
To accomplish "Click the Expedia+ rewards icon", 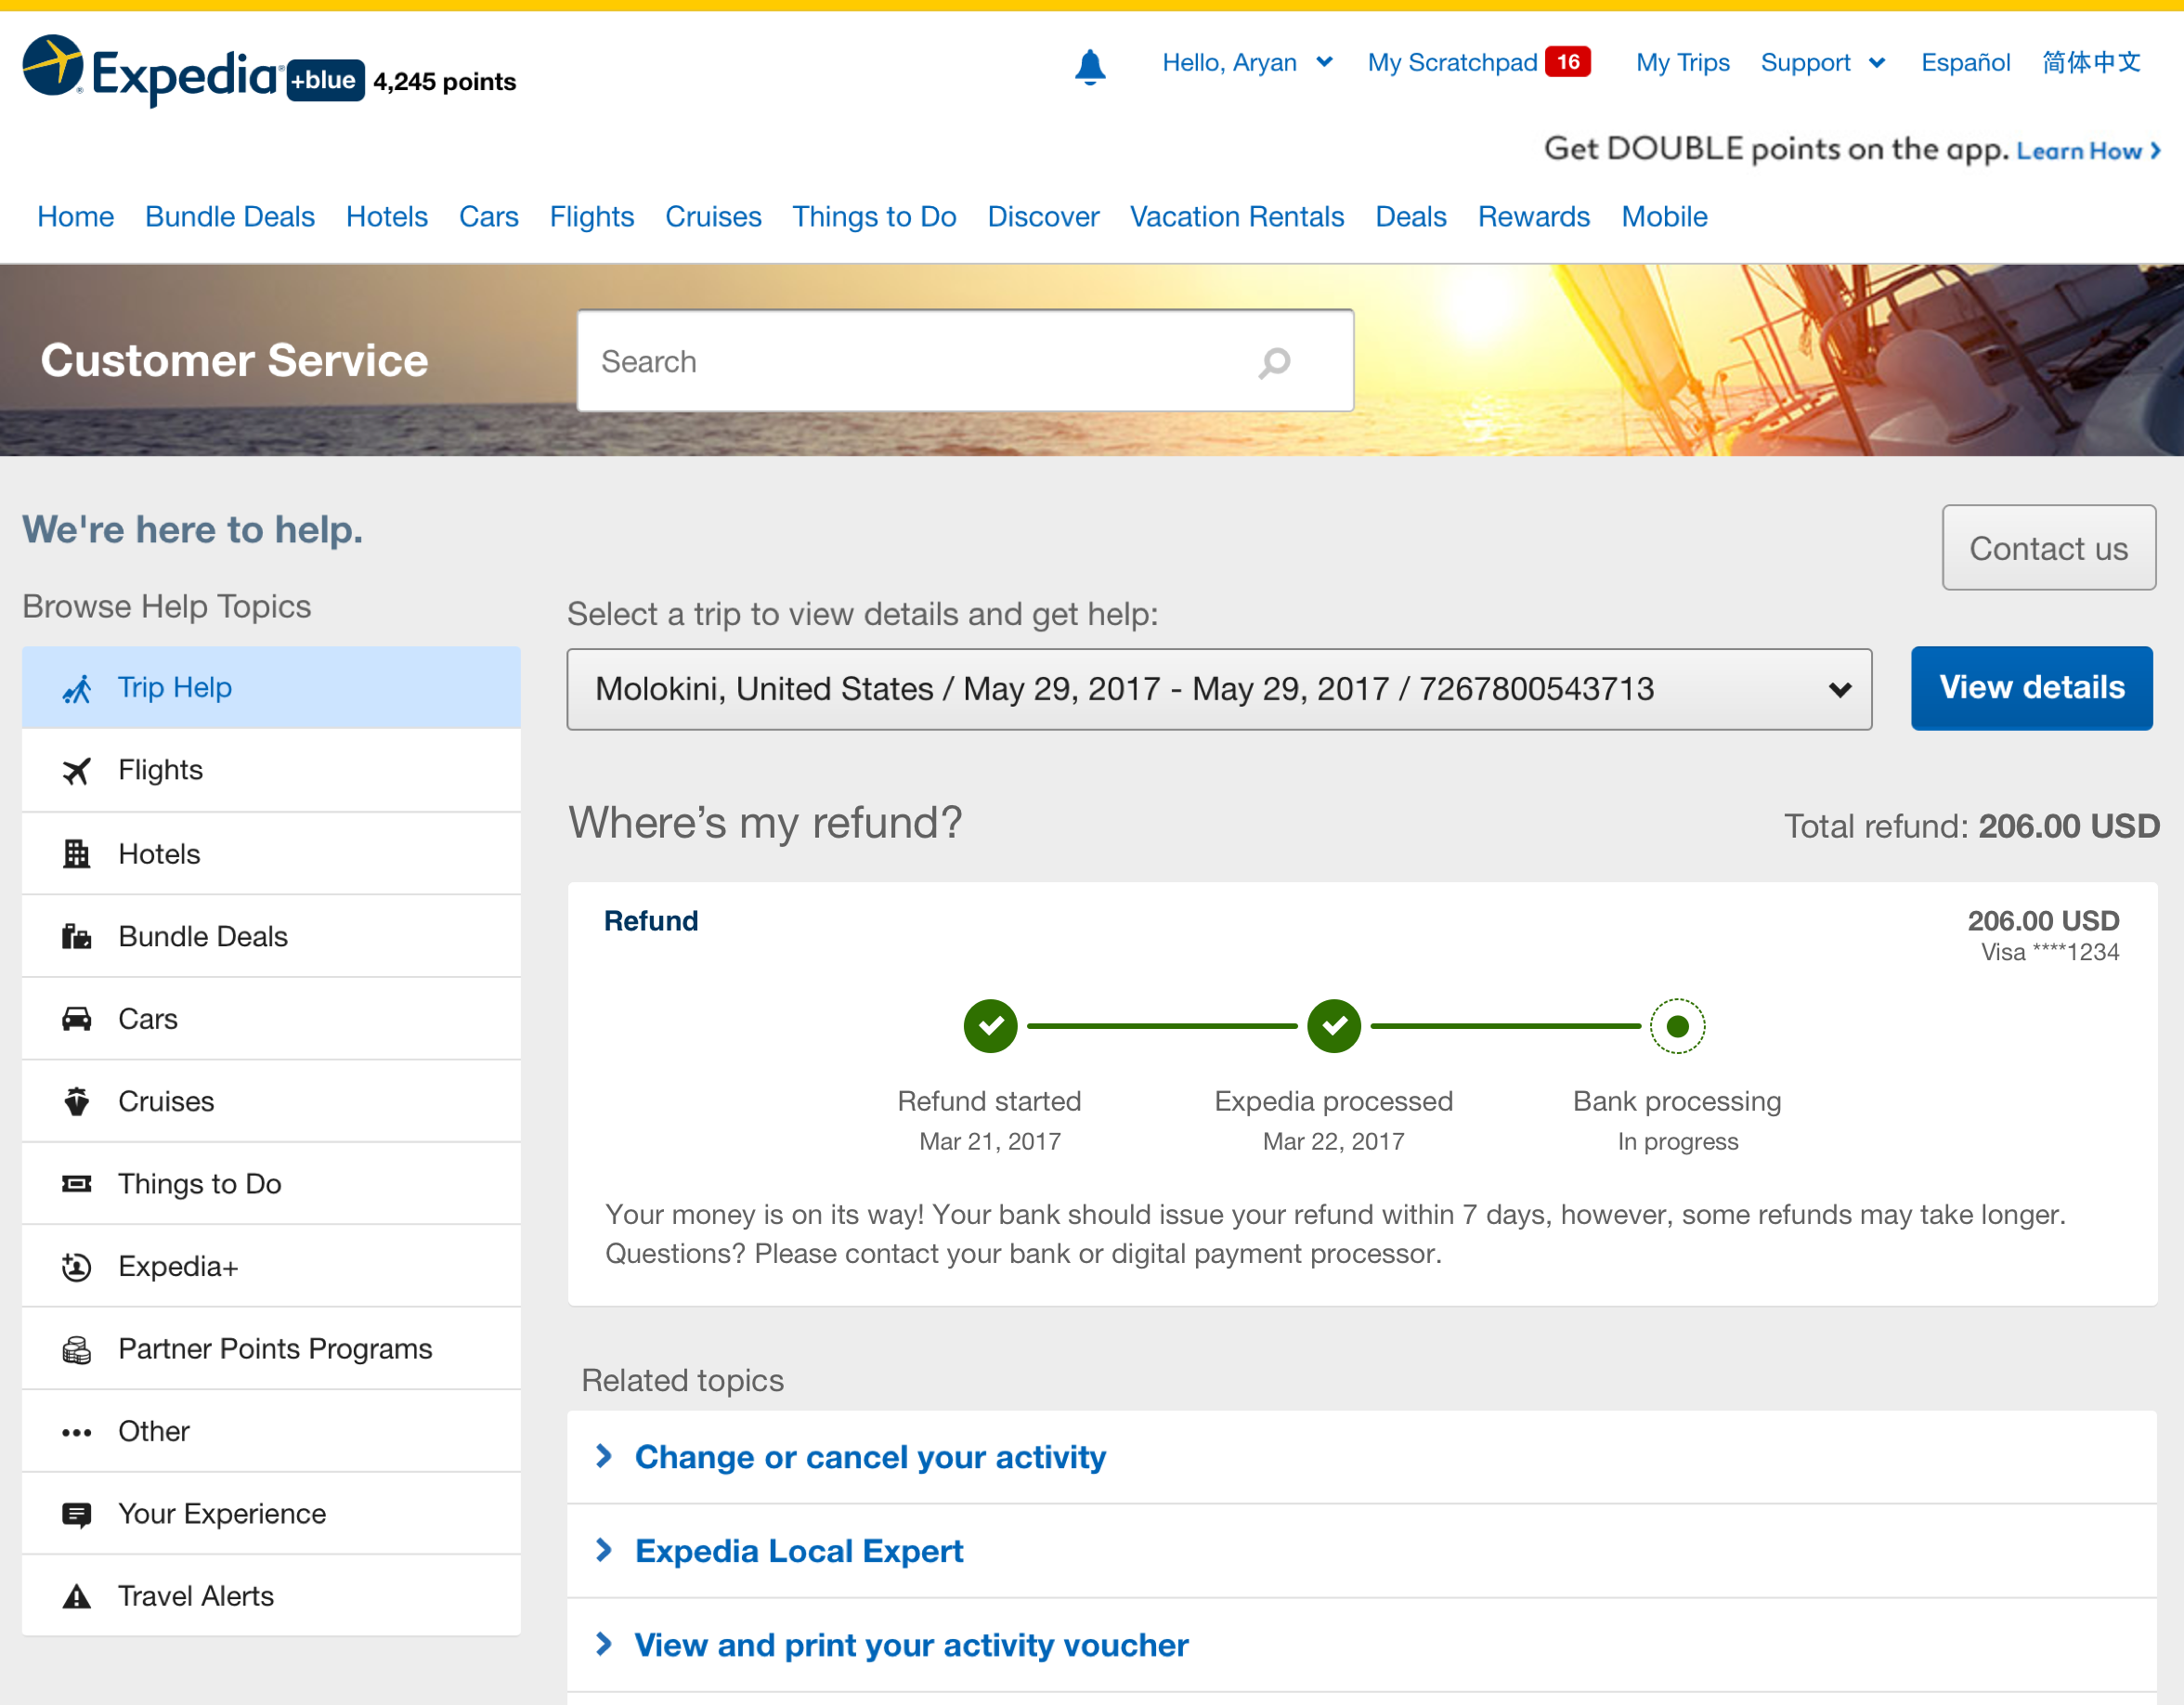I will point(77,1267).
